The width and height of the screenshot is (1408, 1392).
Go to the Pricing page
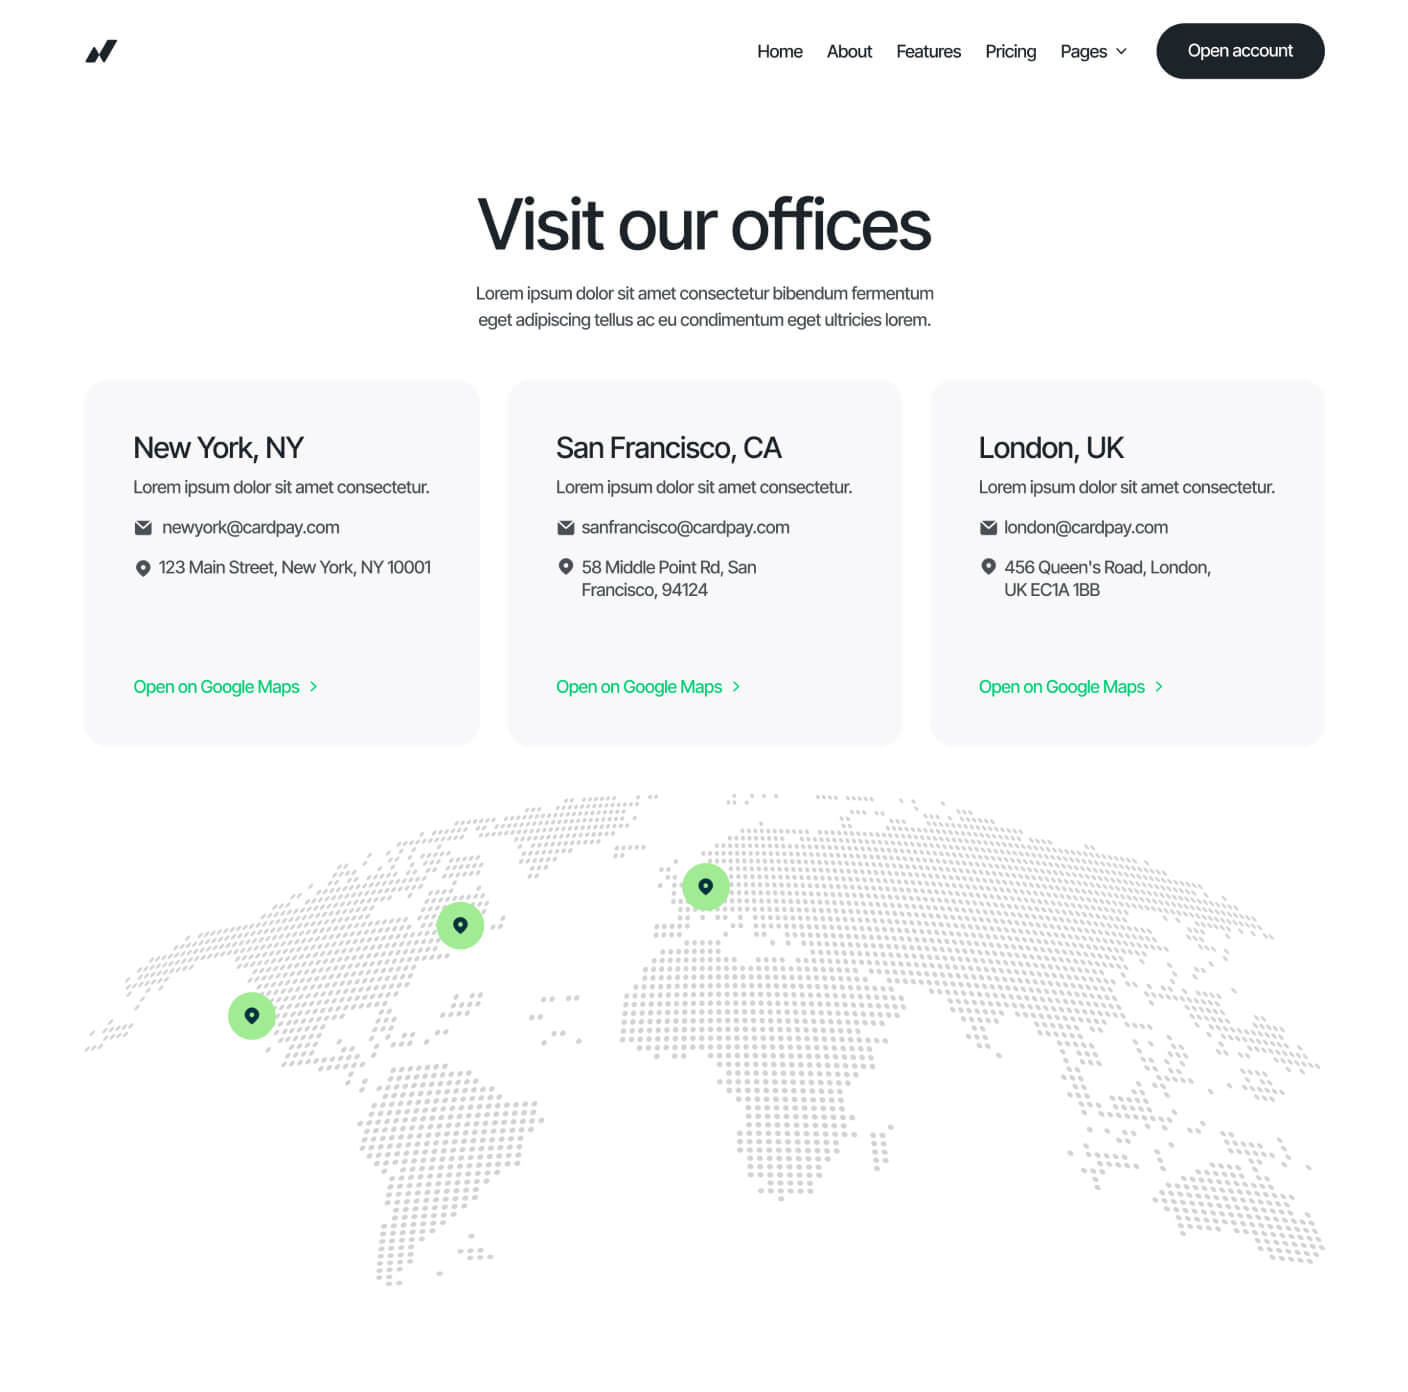pos(1010,51)
